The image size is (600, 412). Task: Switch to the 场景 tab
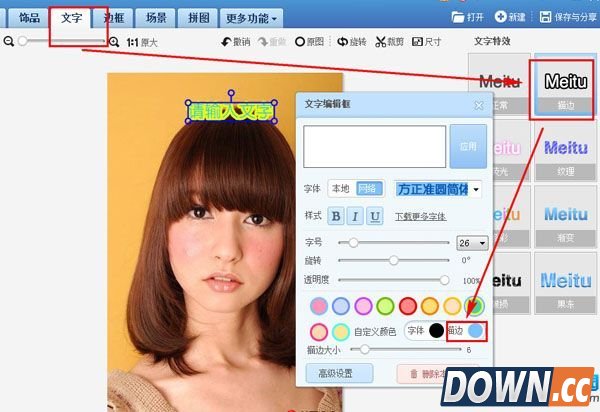[156, 17]
